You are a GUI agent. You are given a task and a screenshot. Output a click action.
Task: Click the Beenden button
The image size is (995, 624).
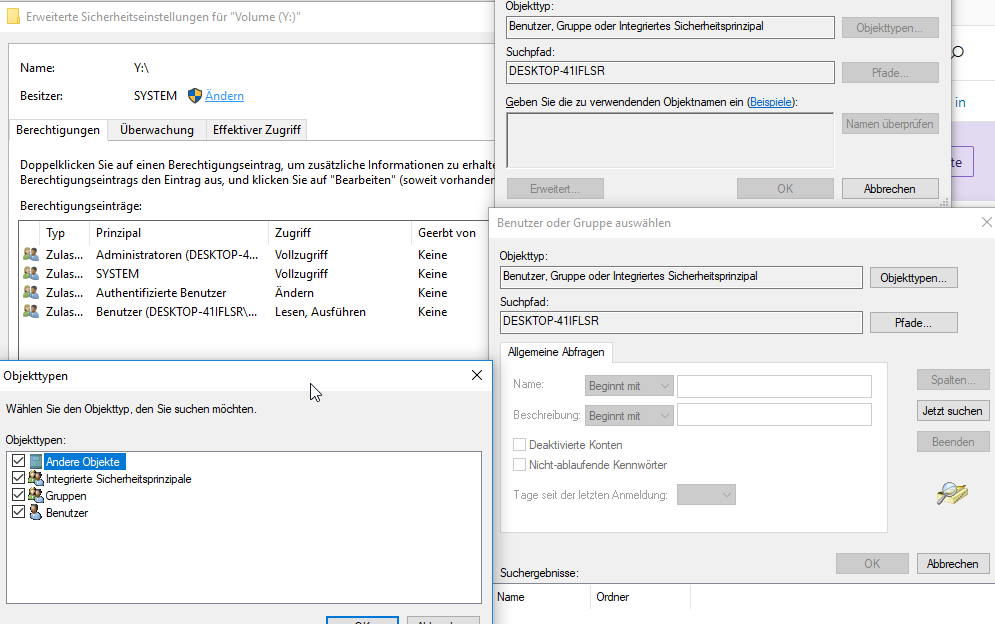tap(952, 442)
